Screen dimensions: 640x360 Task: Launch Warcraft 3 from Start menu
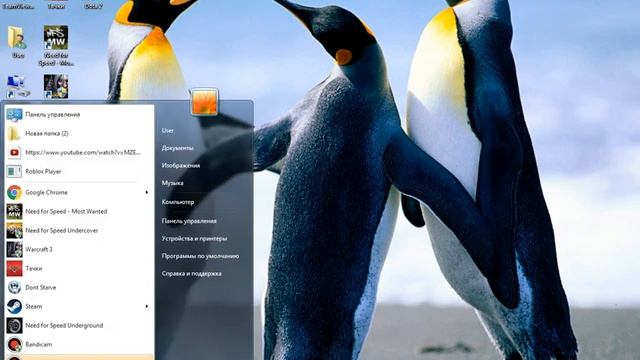(x=79, y=249)
